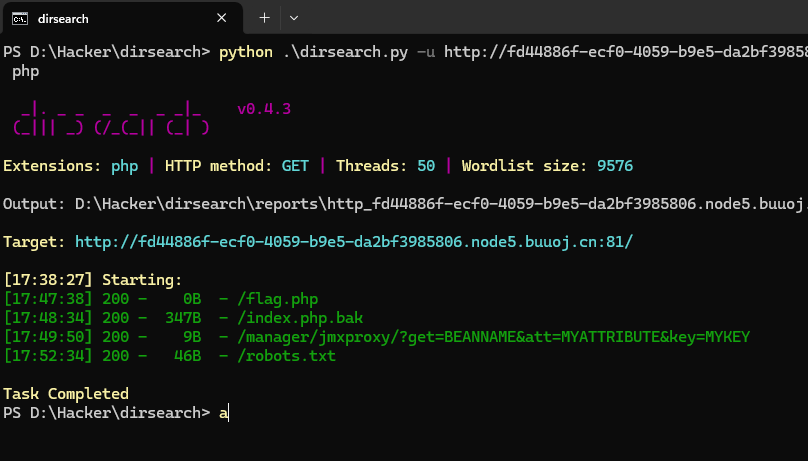Expand the new tab profile dropdown

pyautogui.click(x=294, y=18)
